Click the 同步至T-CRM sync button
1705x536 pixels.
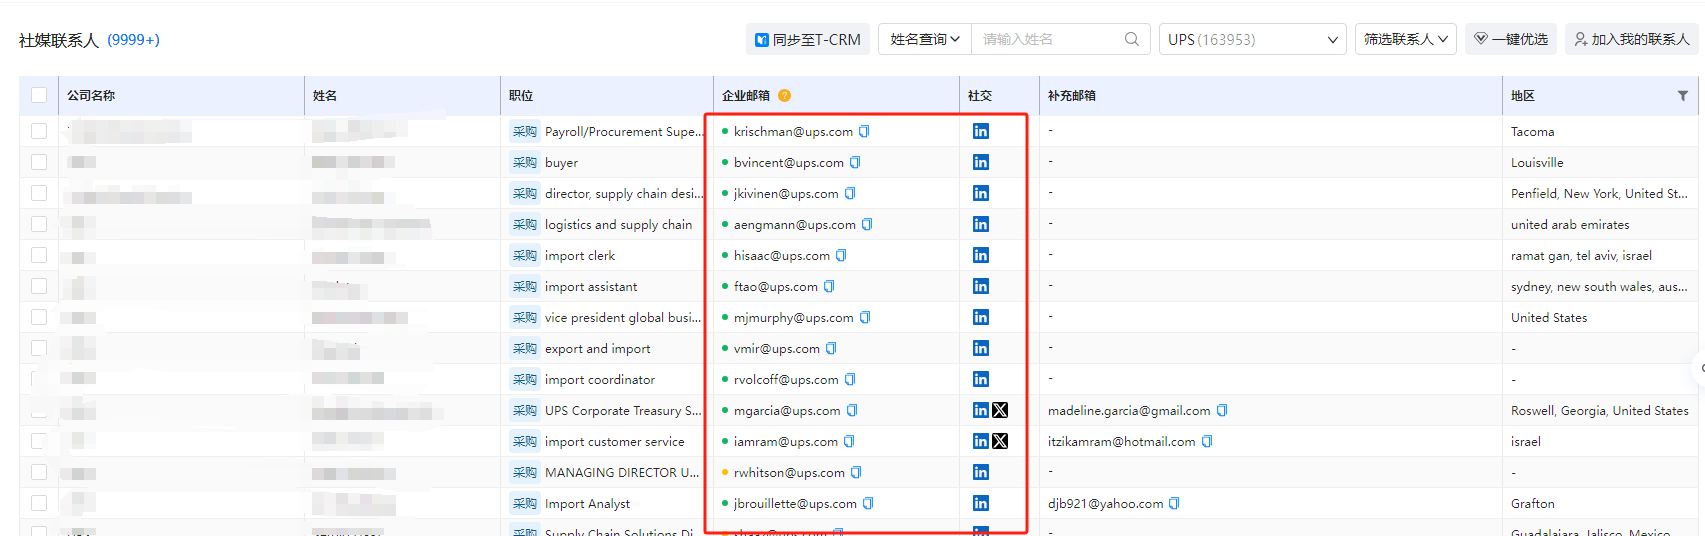pyautogui.click(x=807, y=39)
